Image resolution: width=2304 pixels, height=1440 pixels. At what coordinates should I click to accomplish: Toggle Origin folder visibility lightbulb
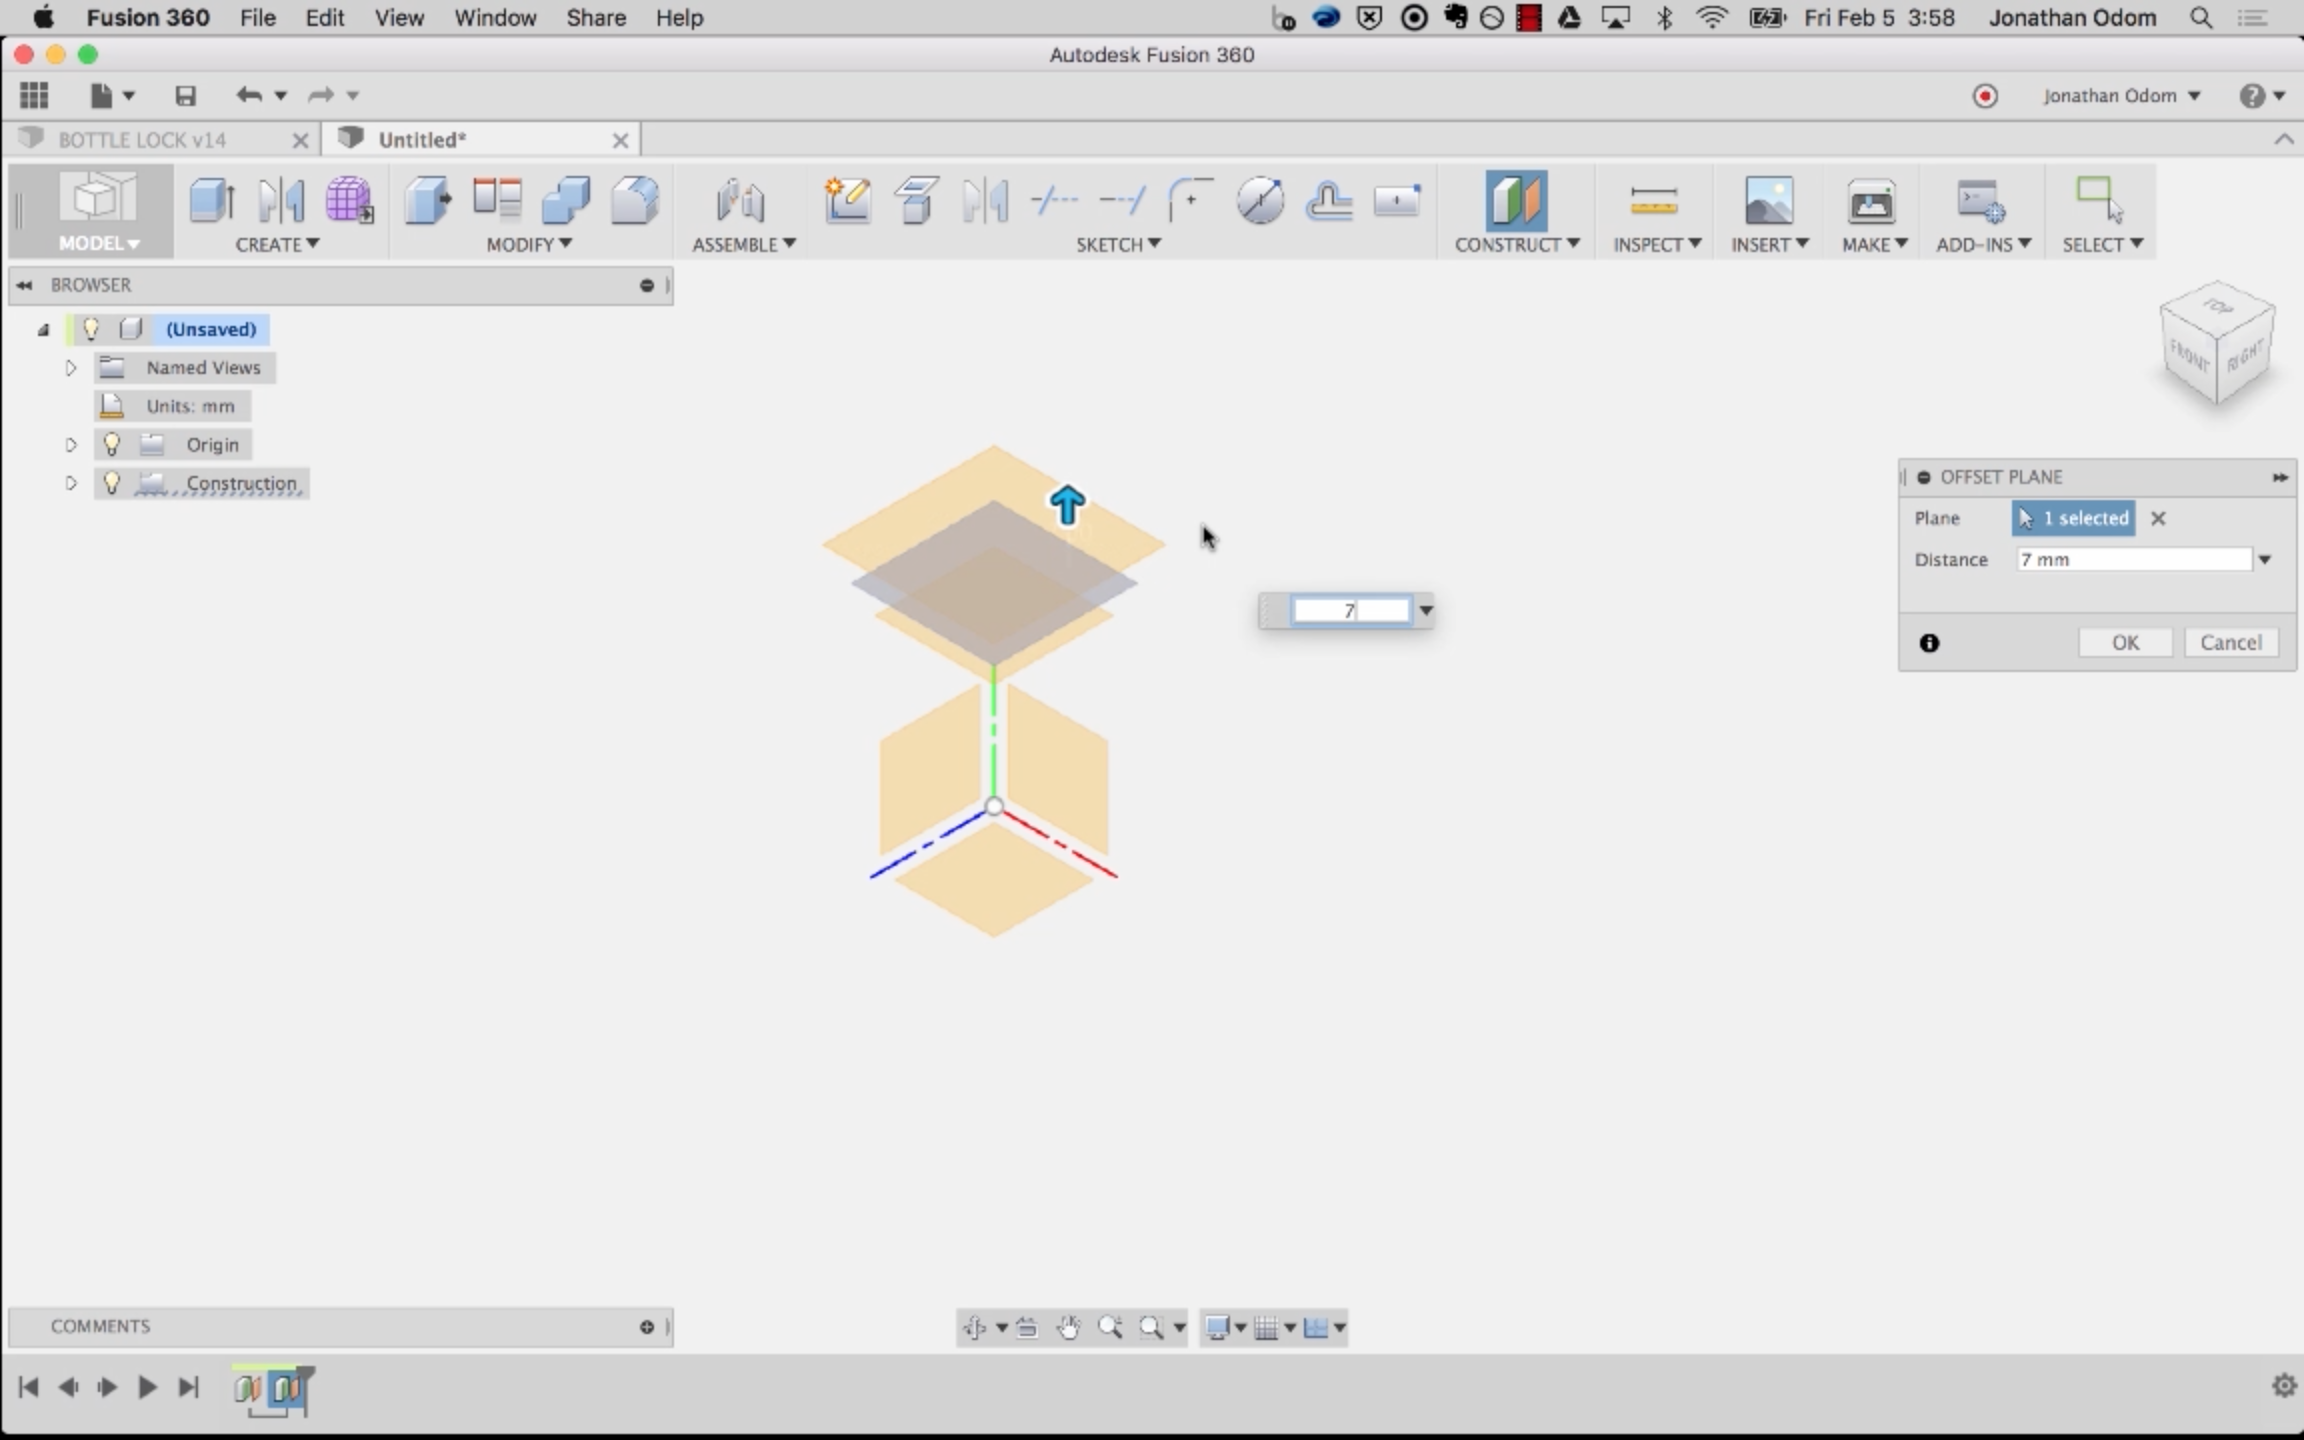coord(112,444)
